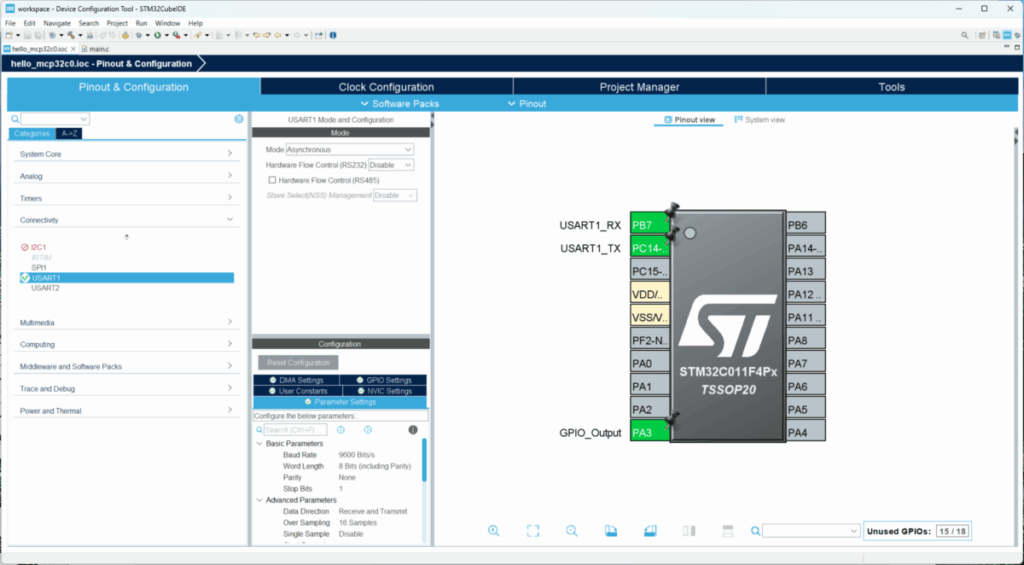Select SPI1 in Connectivity list

pos(39,268)
